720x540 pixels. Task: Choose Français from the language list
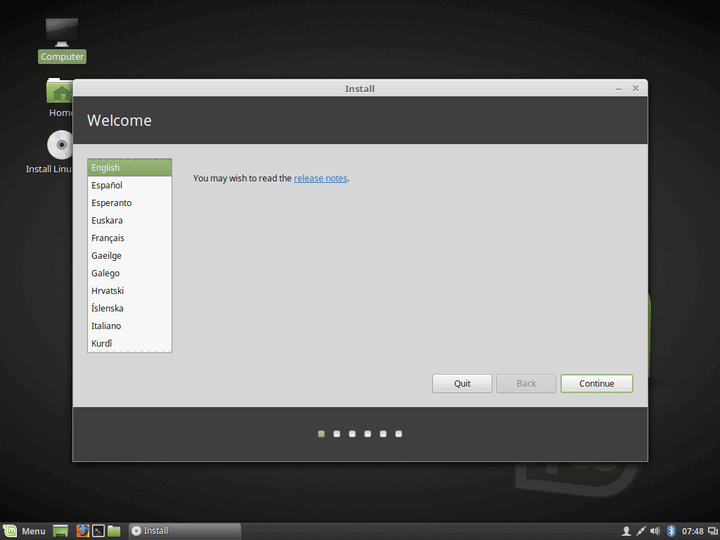(107, 238)
